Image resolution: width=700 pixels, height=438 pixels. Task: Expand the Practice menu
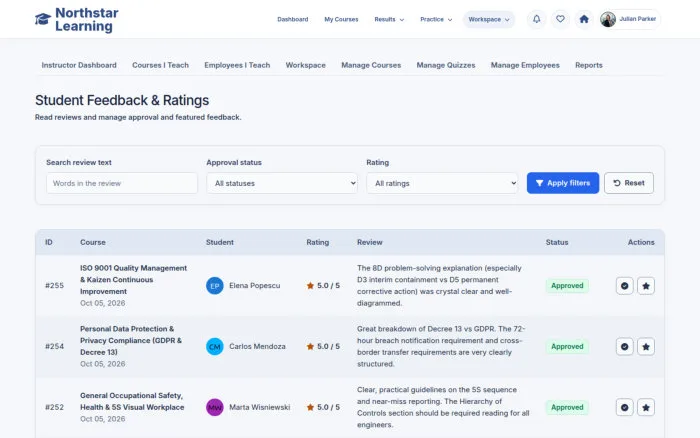436,19
